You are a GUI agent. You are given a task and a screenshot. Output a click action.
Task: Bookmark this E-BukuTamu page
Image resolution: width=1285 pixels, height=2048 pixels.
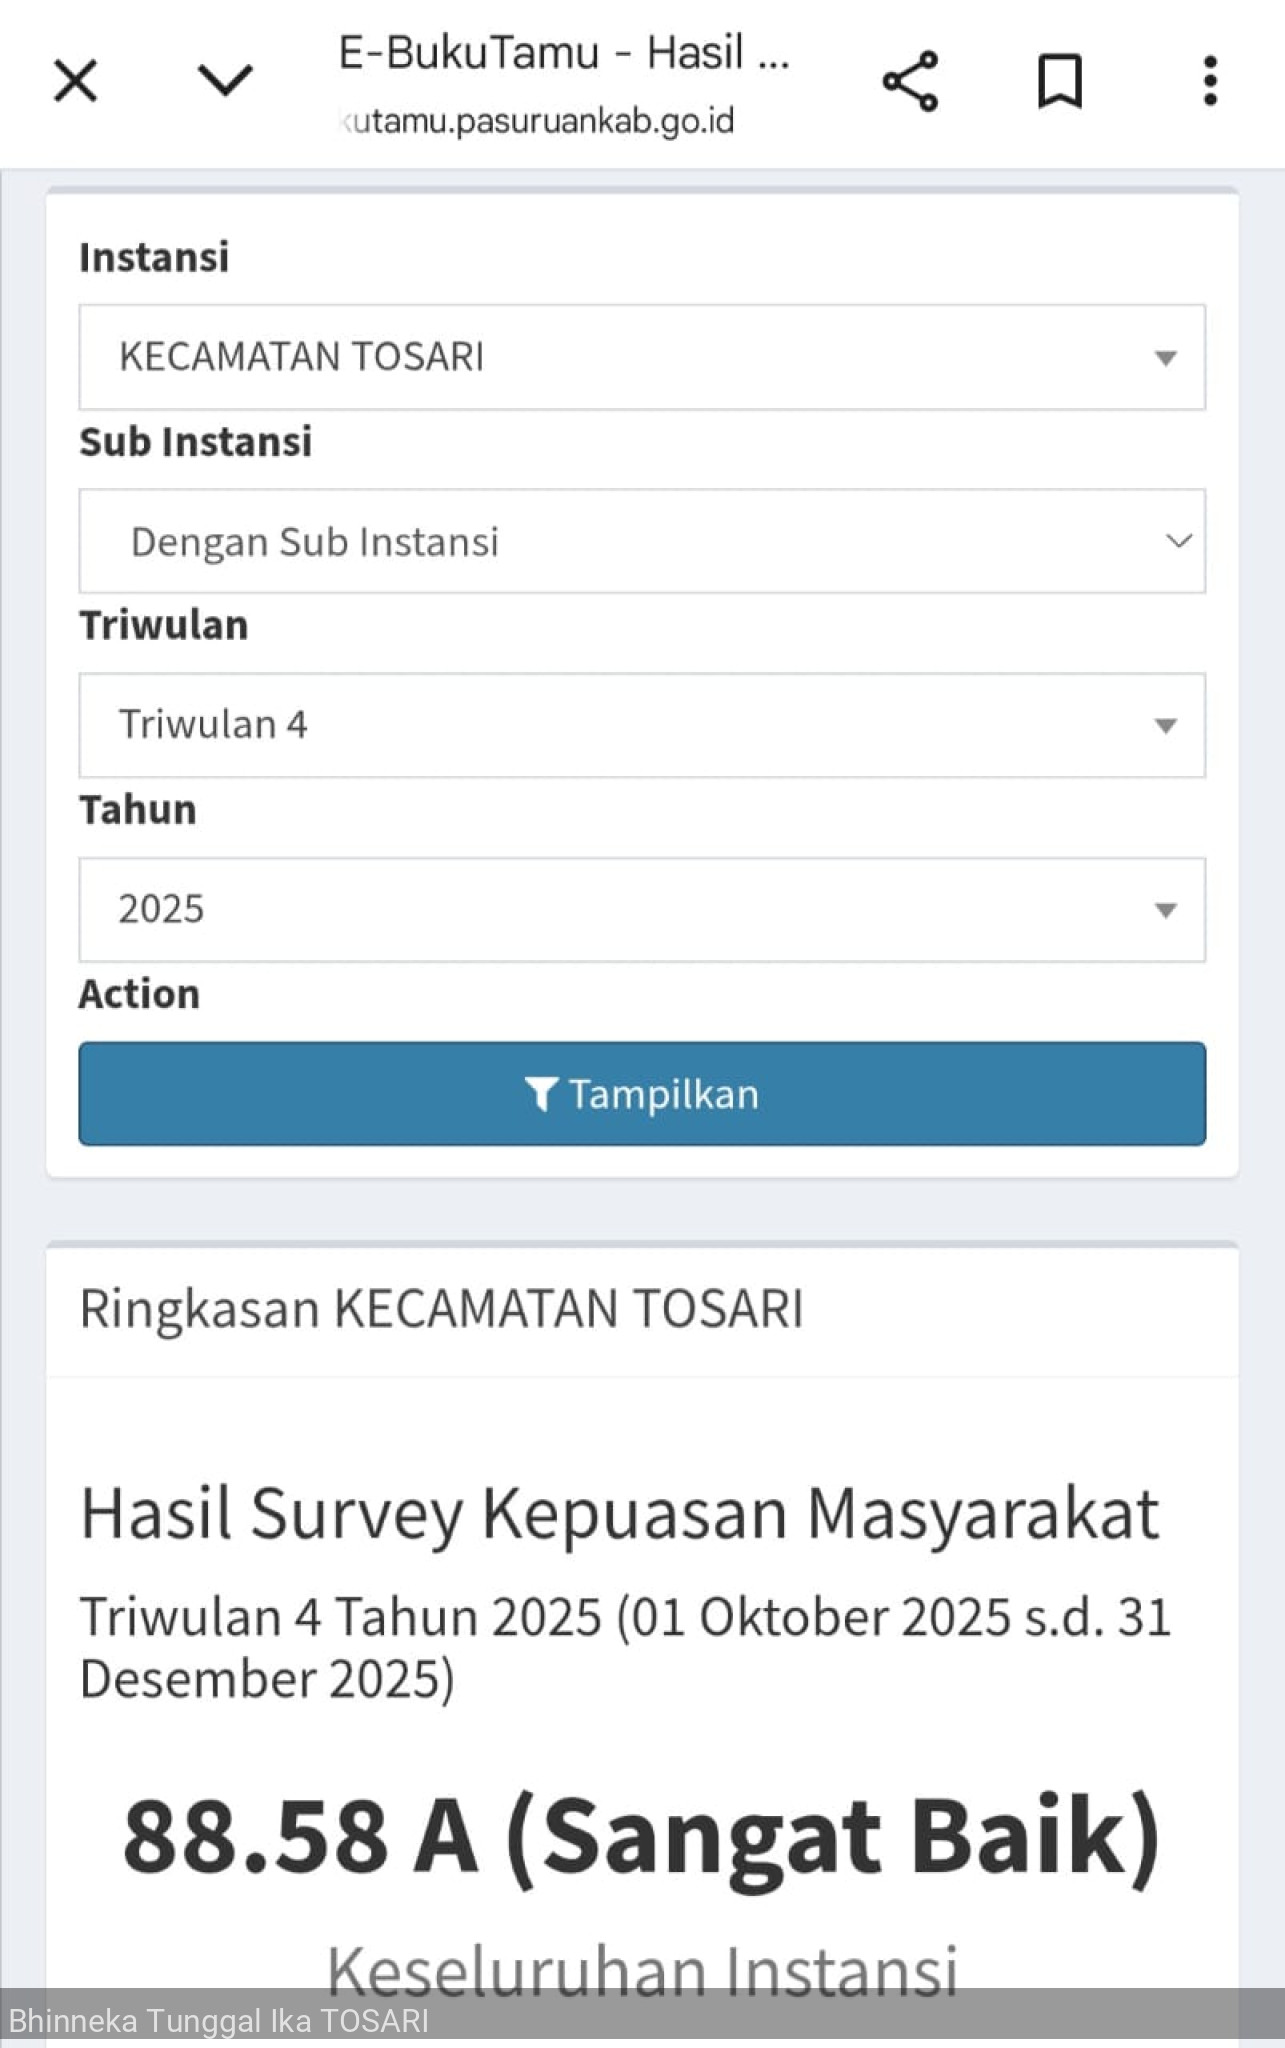(1060, 81)
